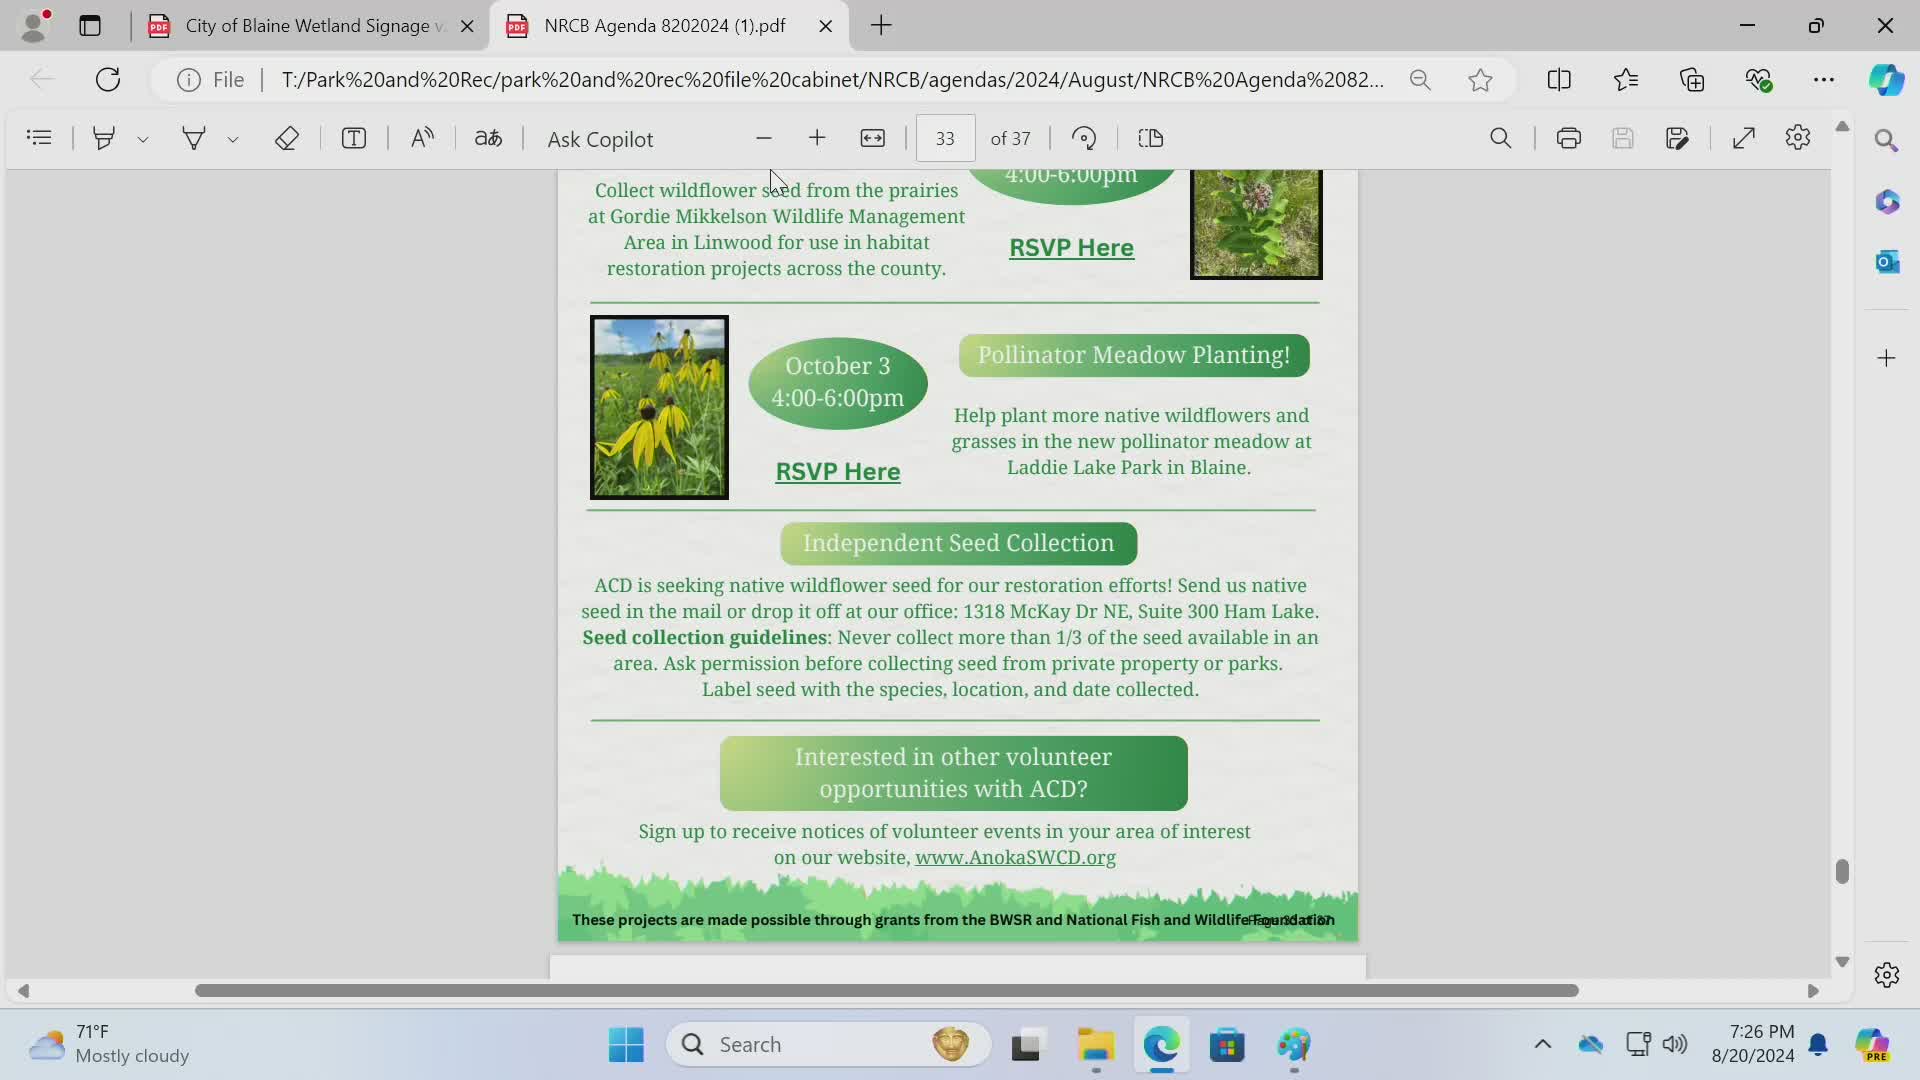
Task: Click the page number input field
Action: tap(945, 138)
